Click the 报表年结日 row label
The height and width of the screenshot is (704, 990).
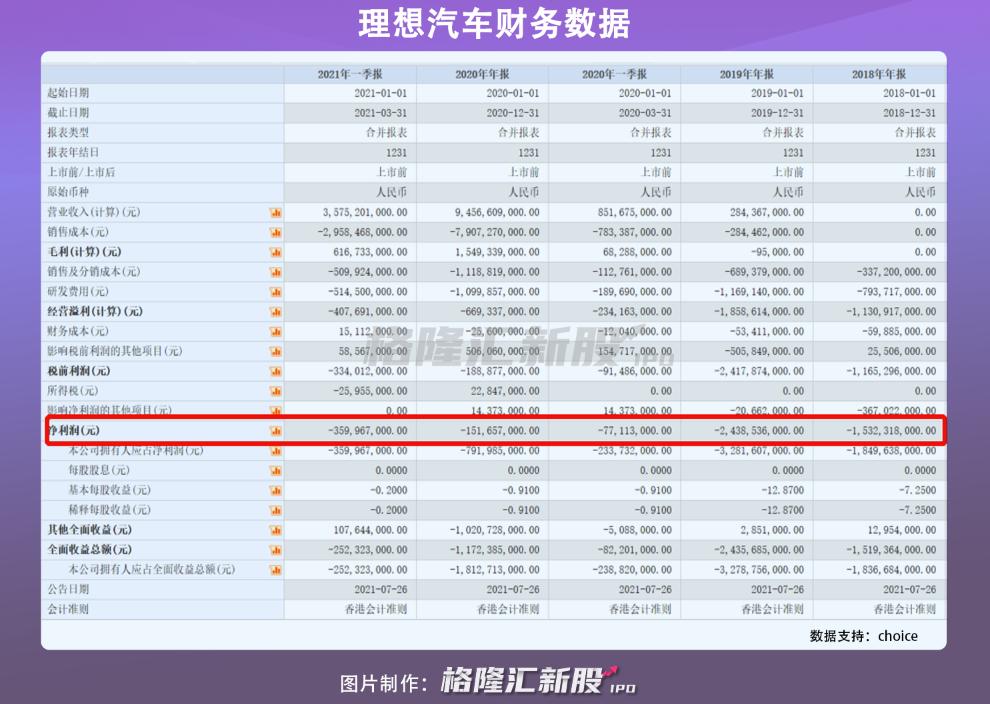point(73,153)
